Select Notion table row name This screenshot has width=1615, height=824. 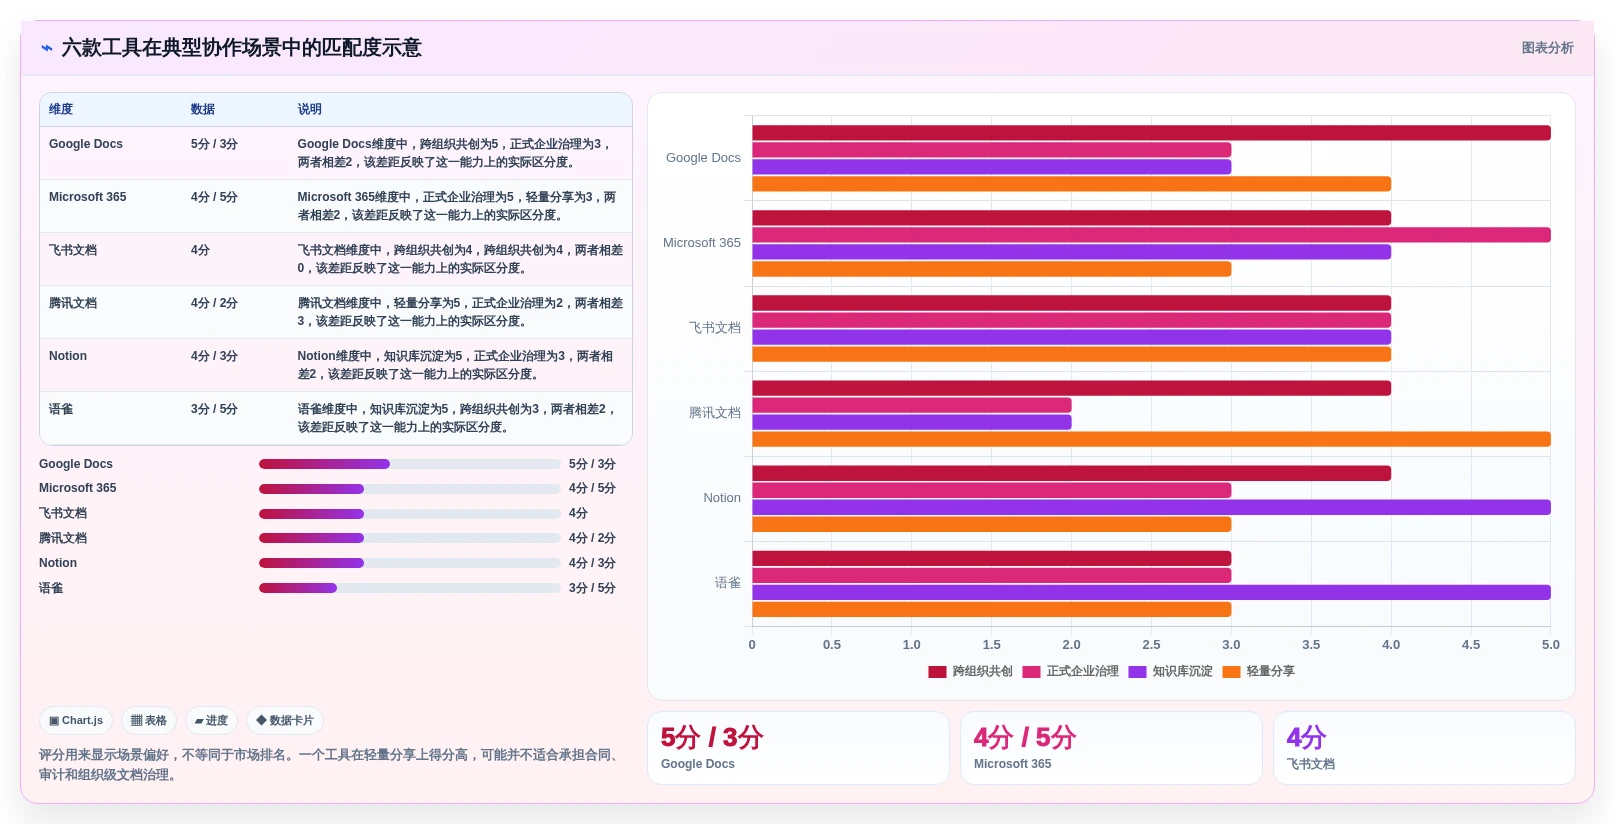click(68, 356)
